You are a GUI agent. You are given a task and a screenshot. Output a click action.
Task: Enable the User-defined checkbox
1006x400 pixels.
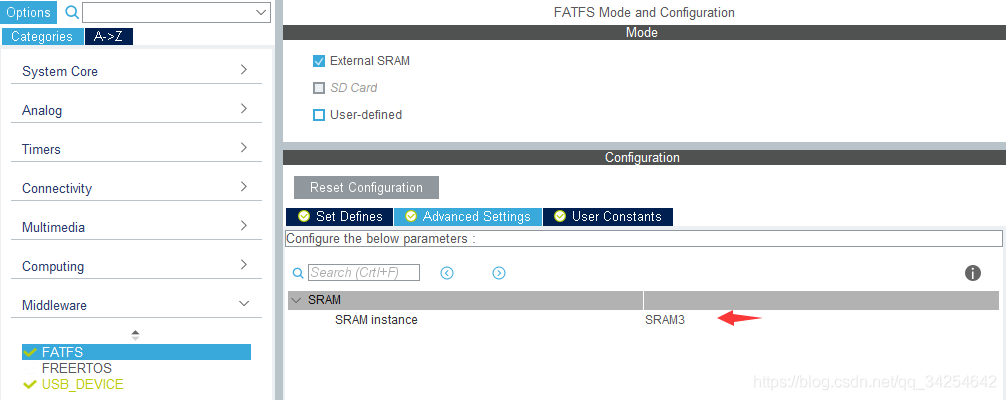[319, 115]
